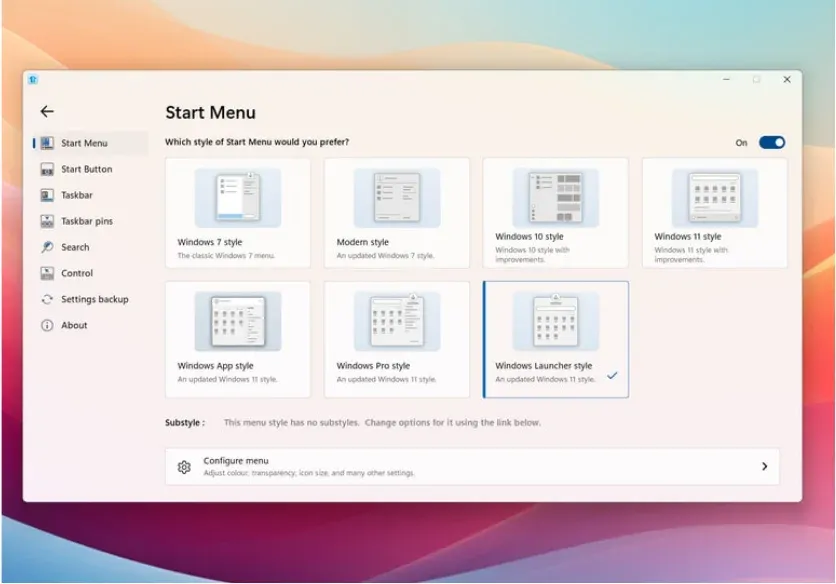Switch to Search settings label
The height and width of the screenshot is (584, 836).
tap(75, 247)
